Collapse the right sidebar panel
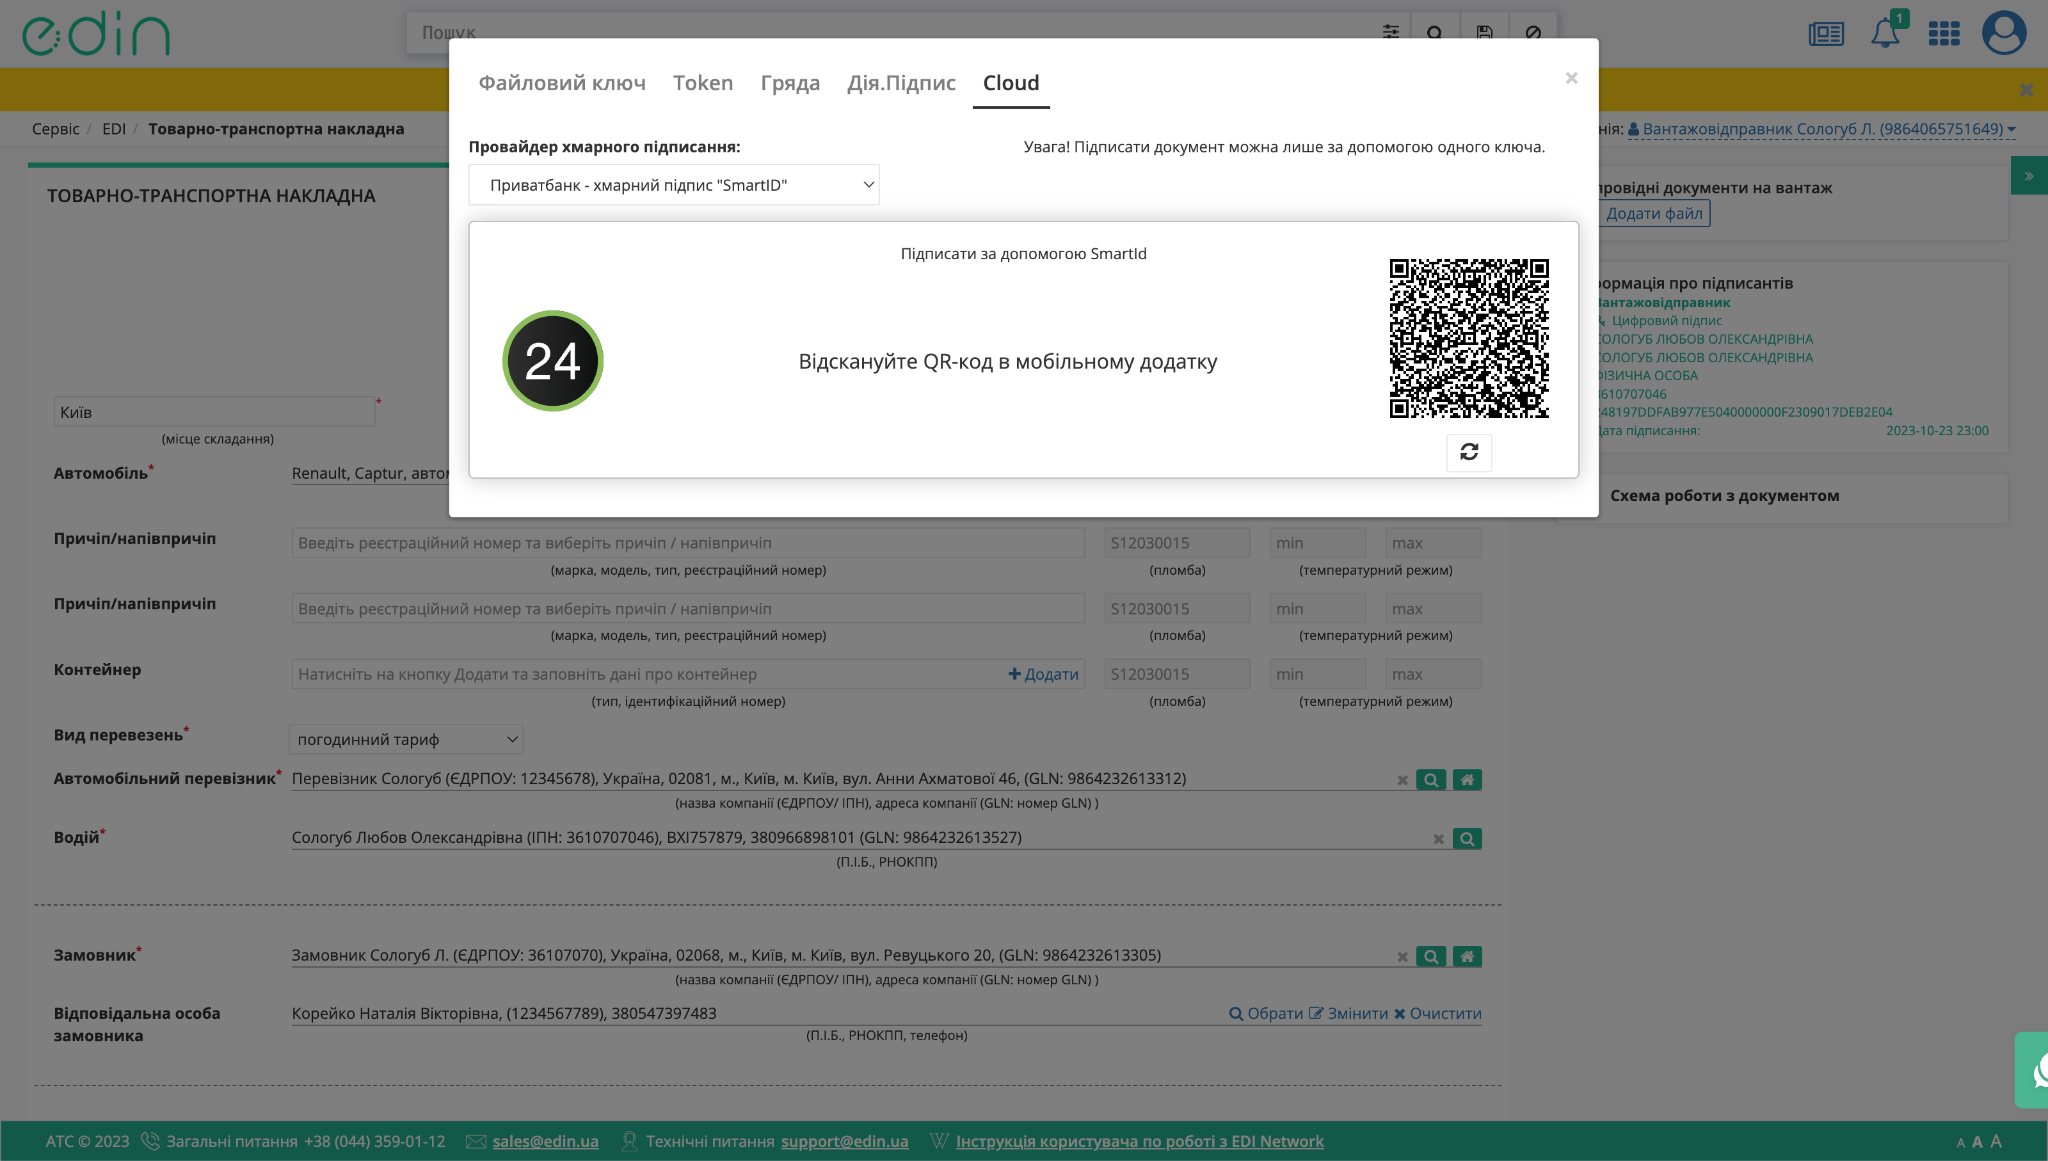This screenshot has height=1161, width=2048. (2029, 176)
